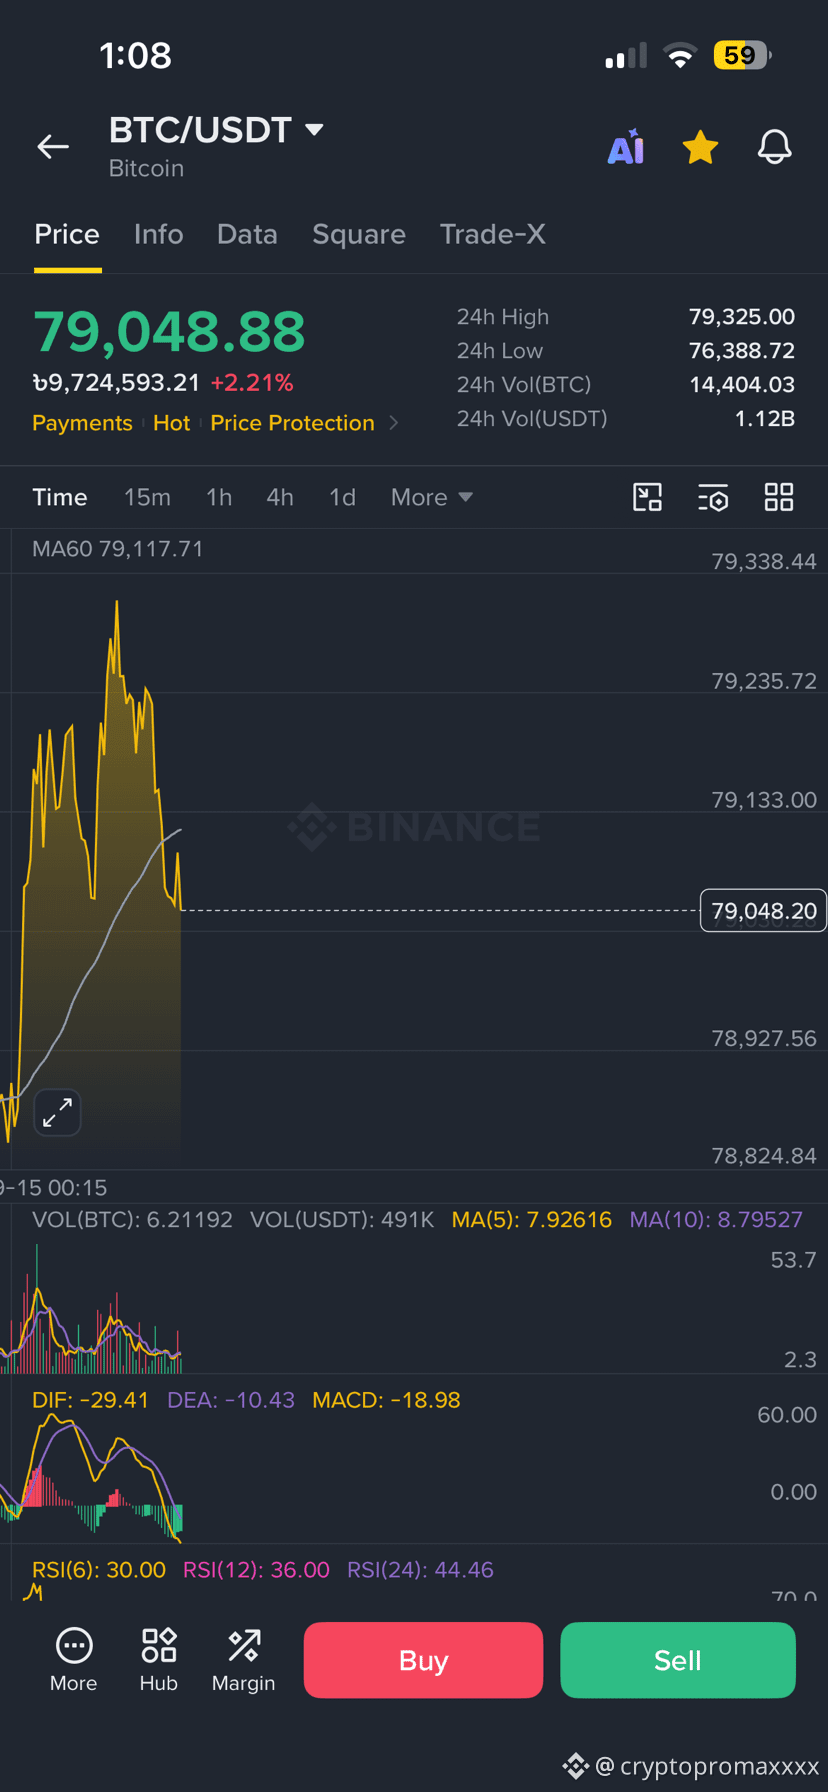
Task: Switch to the Info tab
Action: (x=159, y=234)
